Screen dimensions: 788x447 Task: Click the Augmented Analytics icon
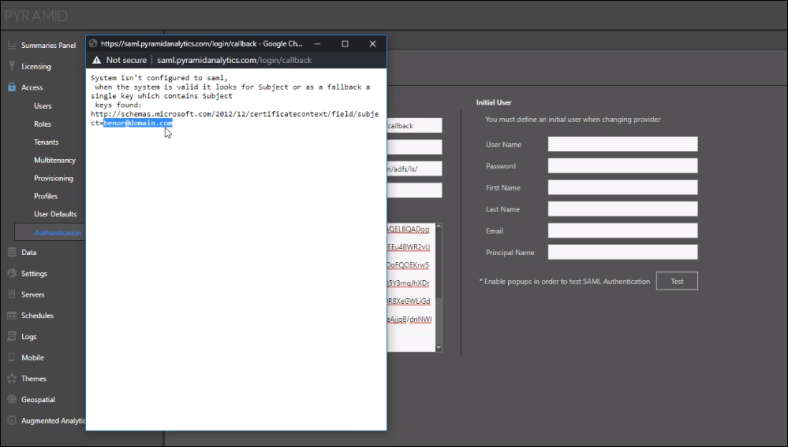(x=12, y=420)
